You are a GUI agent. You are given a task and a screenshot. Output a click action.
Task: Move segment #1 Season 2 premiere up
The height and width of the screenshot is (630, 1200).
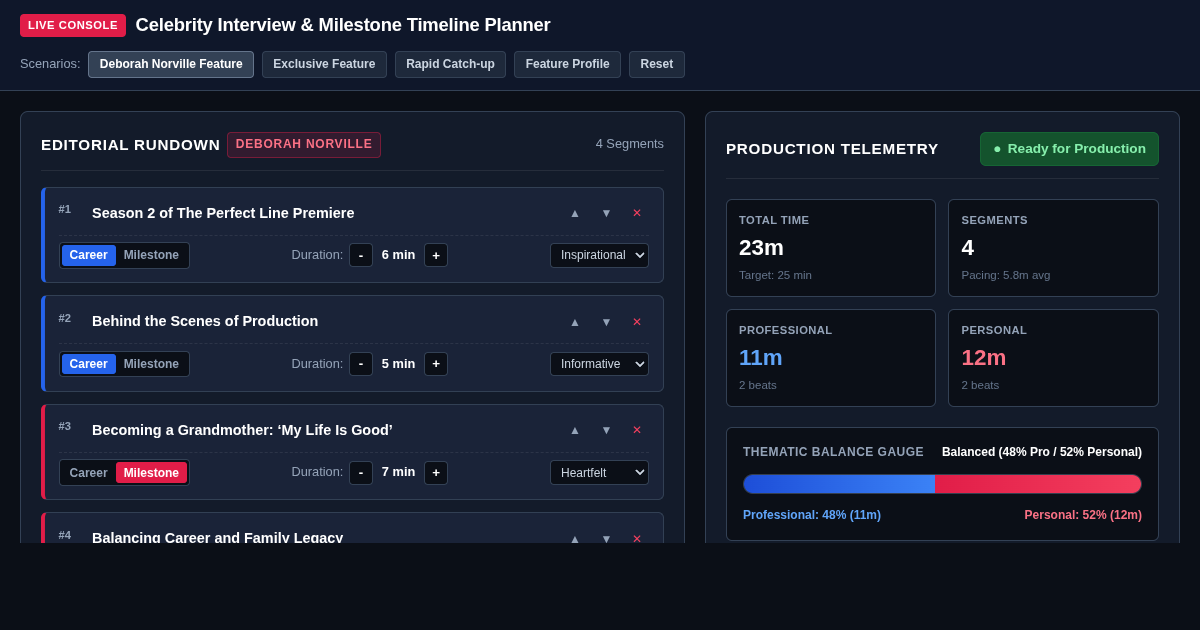coord(575,213)
